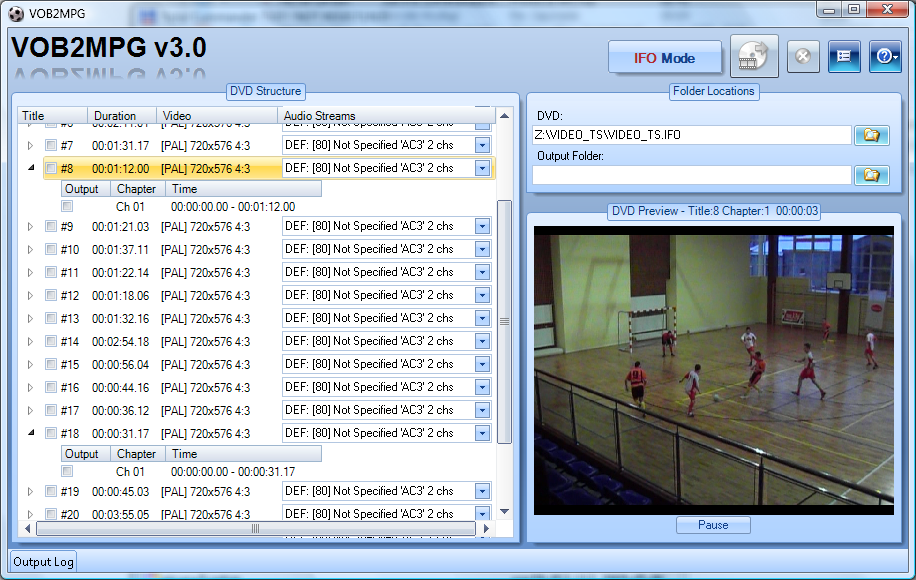Open audio stream dropdown for title #17
This screenshot has width=916, height=580.
coord(483,410)
